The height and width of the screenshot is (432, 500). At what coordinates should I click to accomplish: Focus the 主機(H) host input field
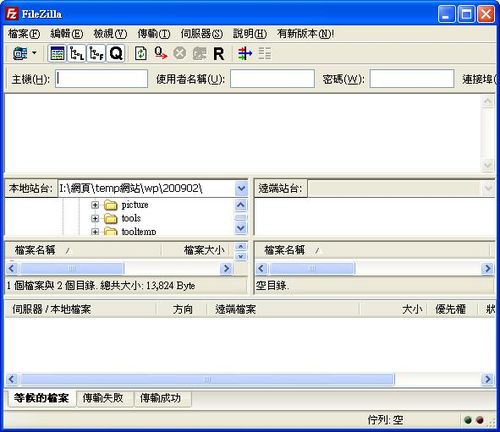pyautogui.click(x=101, y=79)
